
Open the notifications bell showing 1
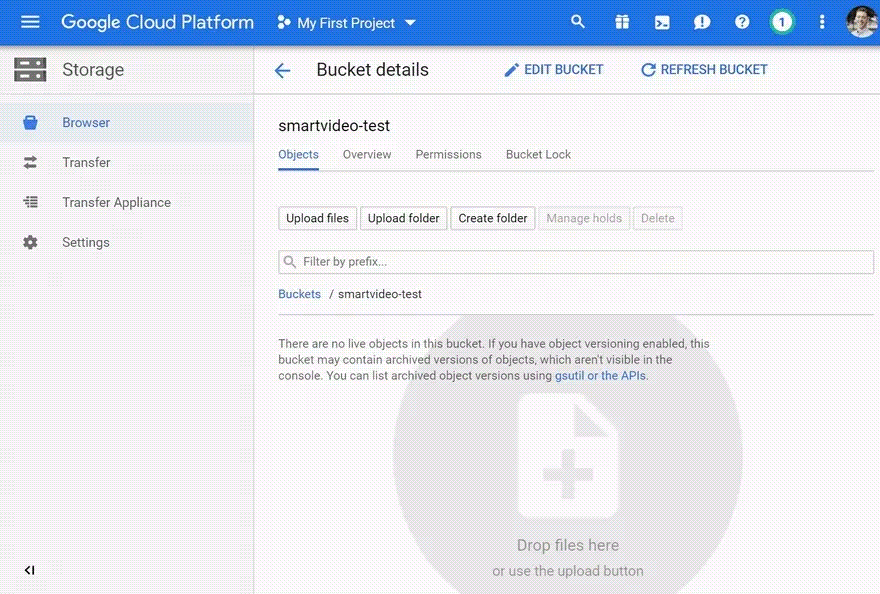coord(782,21)
